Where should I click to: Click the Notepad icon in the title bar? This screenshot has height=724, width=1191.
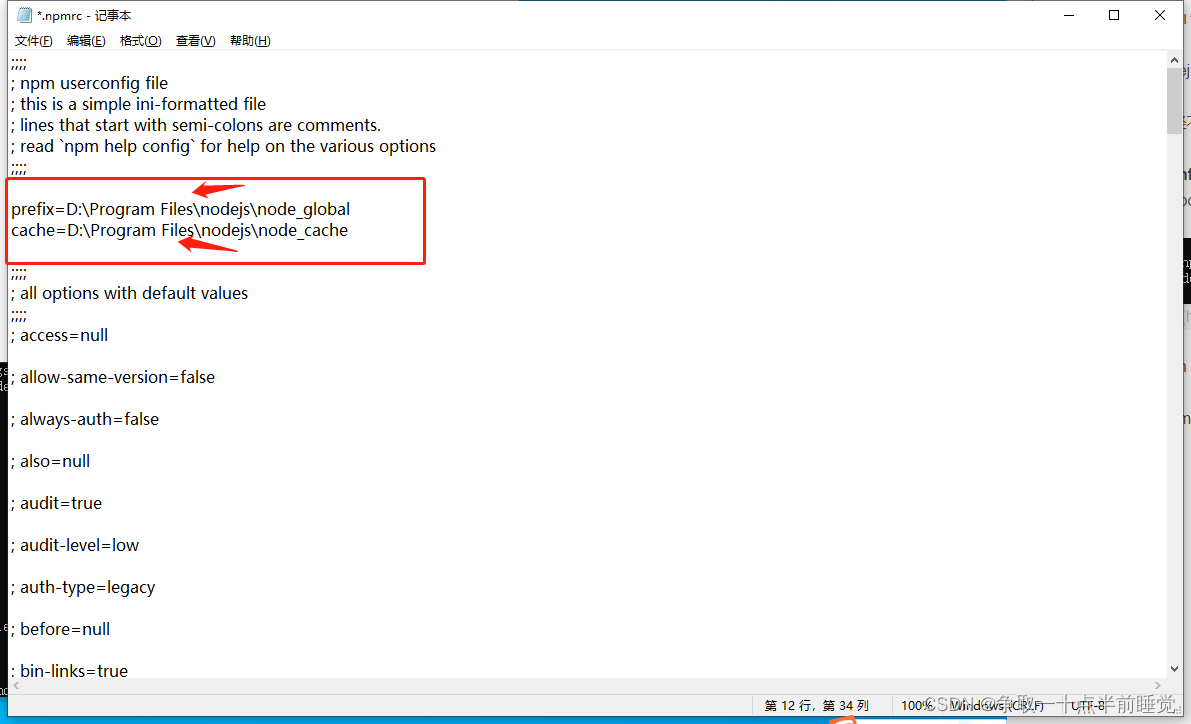pyautogui.click(x=24, y=14)
